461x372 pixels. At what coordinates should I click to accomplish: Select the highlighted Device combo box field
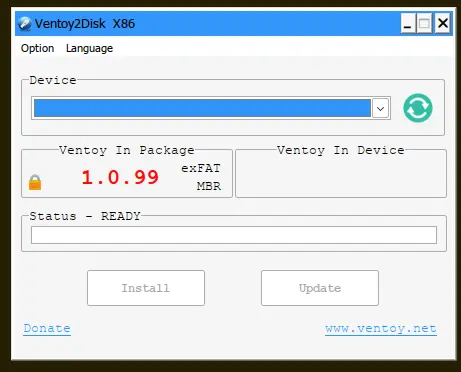(211, 108)
